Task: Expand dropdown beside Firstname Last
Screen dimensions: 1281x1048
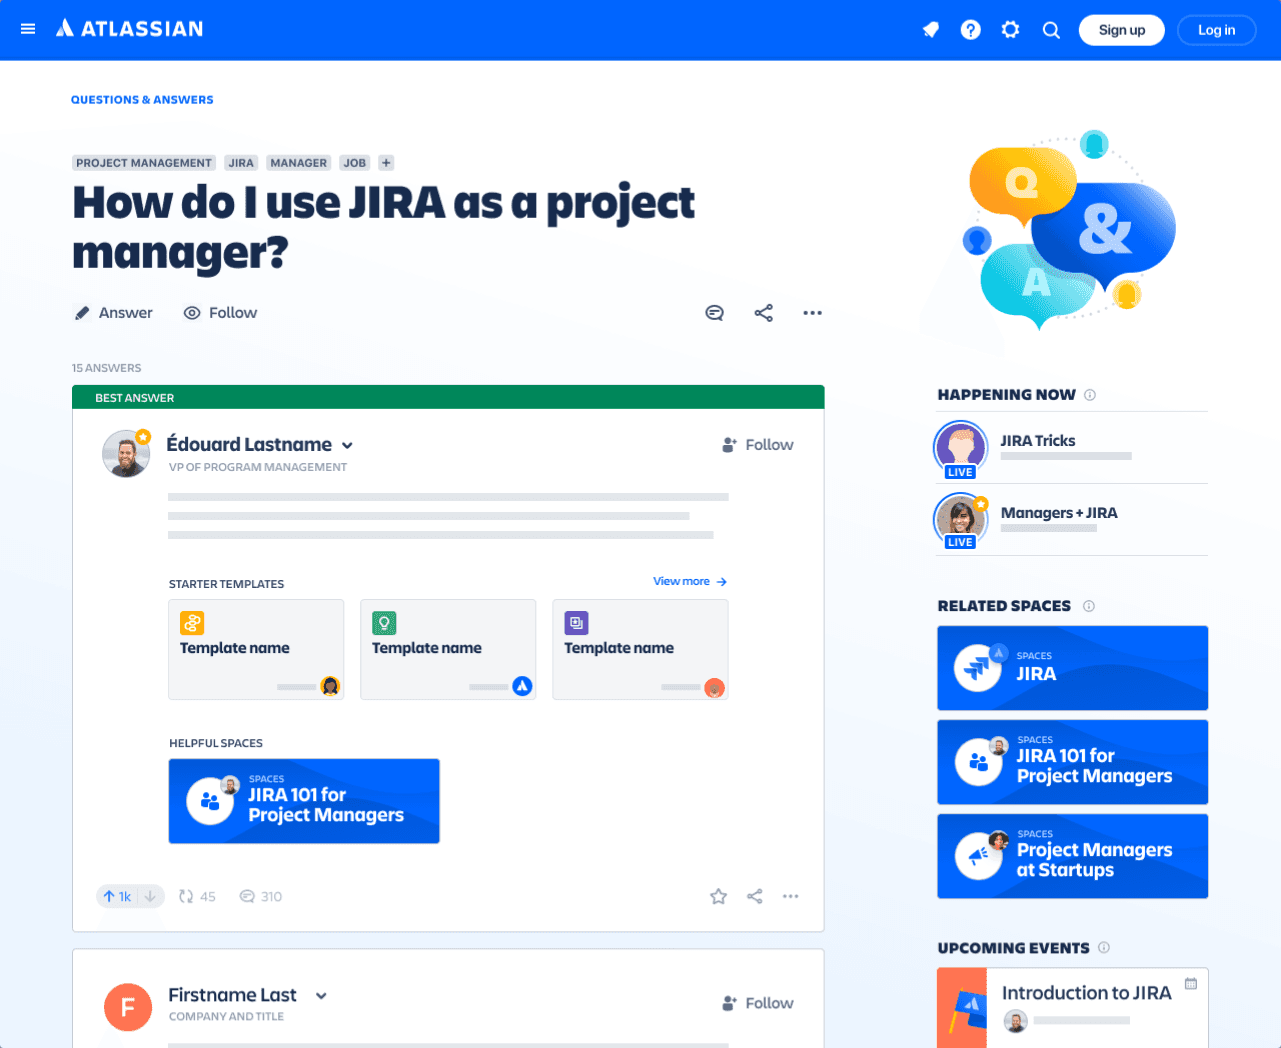Action: [x=321, y=996]
